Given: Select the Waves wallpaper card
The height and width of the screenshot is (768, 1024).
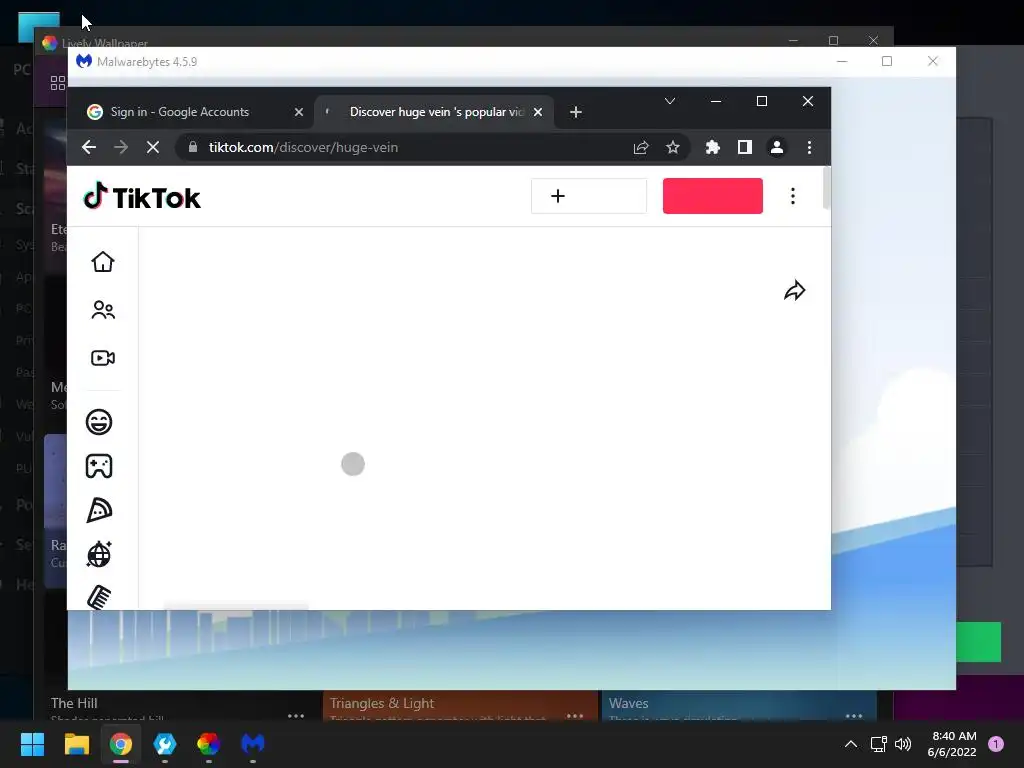Looking at the screenshot, I should (x=739, y=705).
